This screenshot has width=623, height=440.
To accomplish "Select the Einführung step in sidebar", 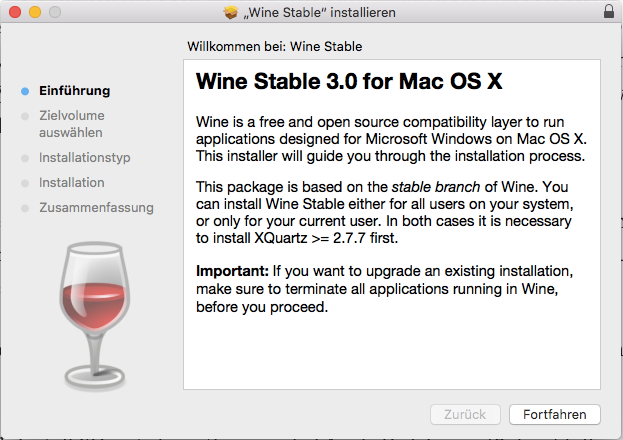I will coord(74,91).
